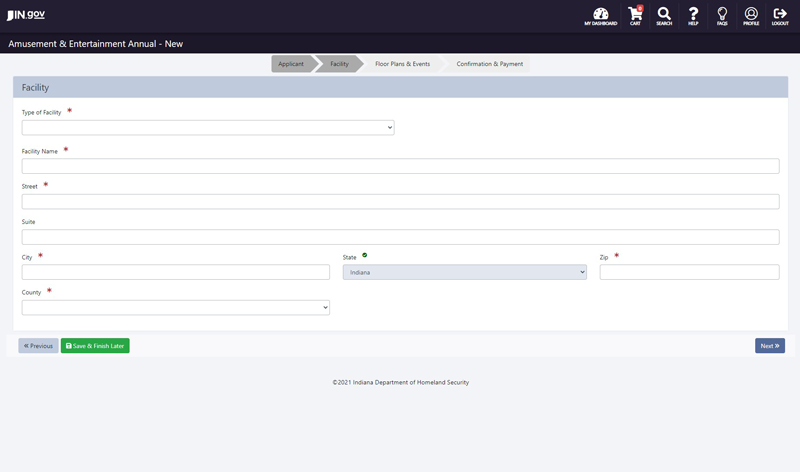Expand the Type of Facility dropdown
This screenshot has height=472, width=800.
pyautogui.click(x=208, y=128)
